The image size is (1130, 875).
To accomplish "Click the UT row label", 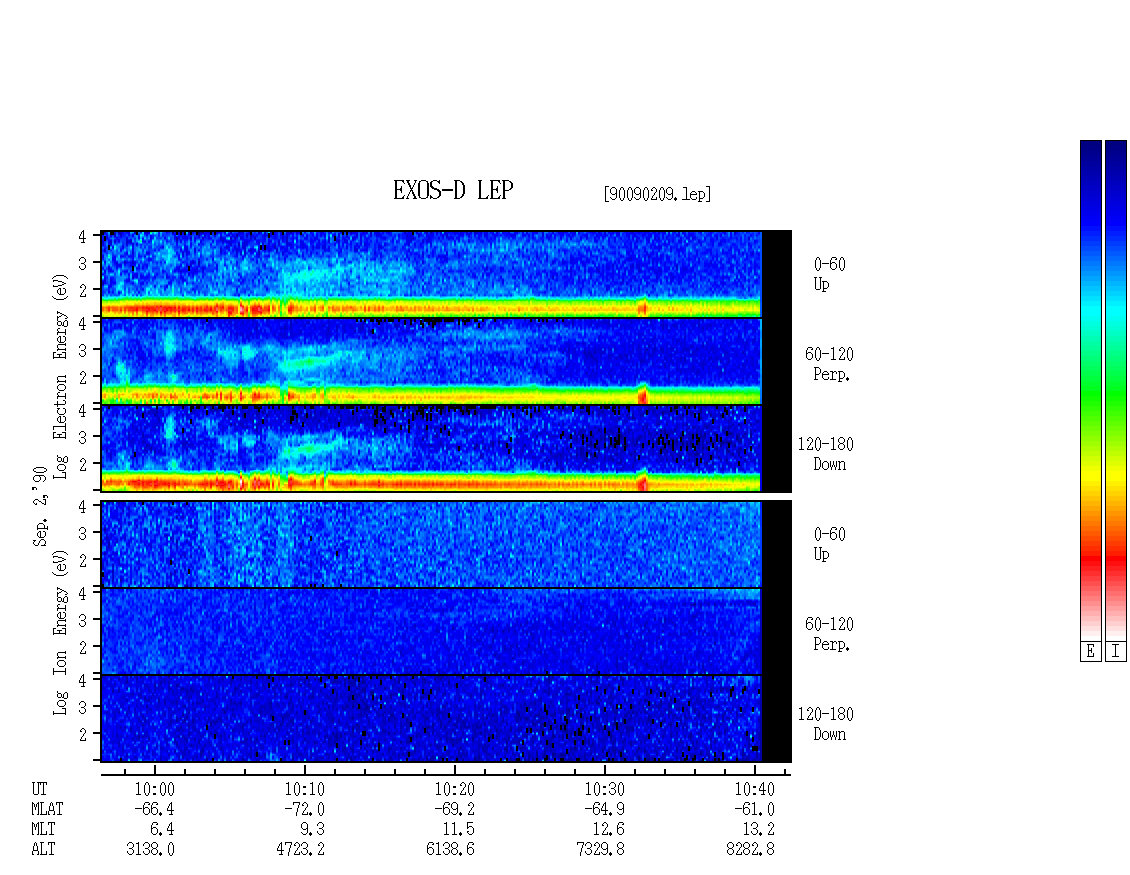I will (39, 789).
